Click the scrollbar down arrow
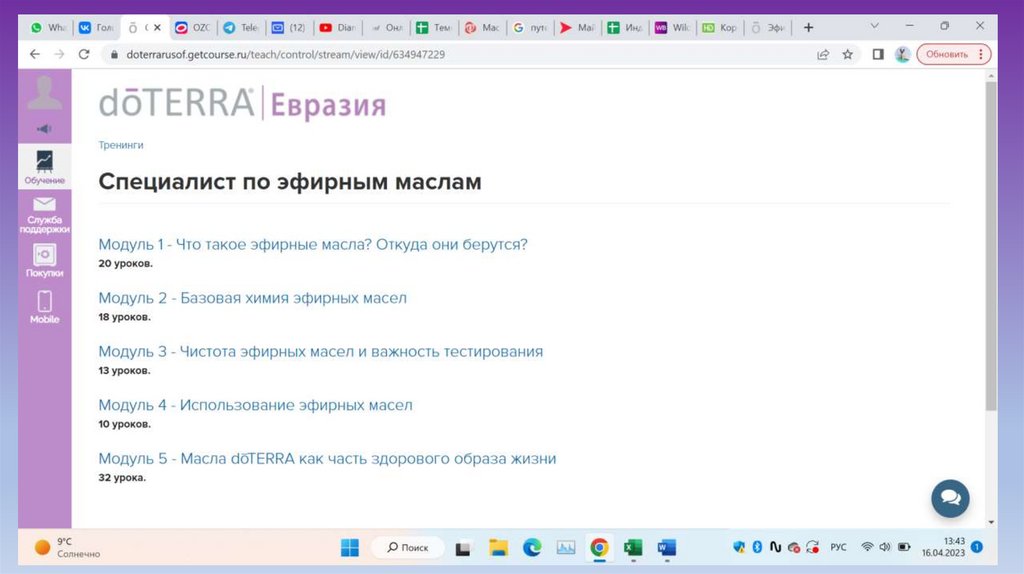This screenshot has width=1024, height=574. [991, 522]
